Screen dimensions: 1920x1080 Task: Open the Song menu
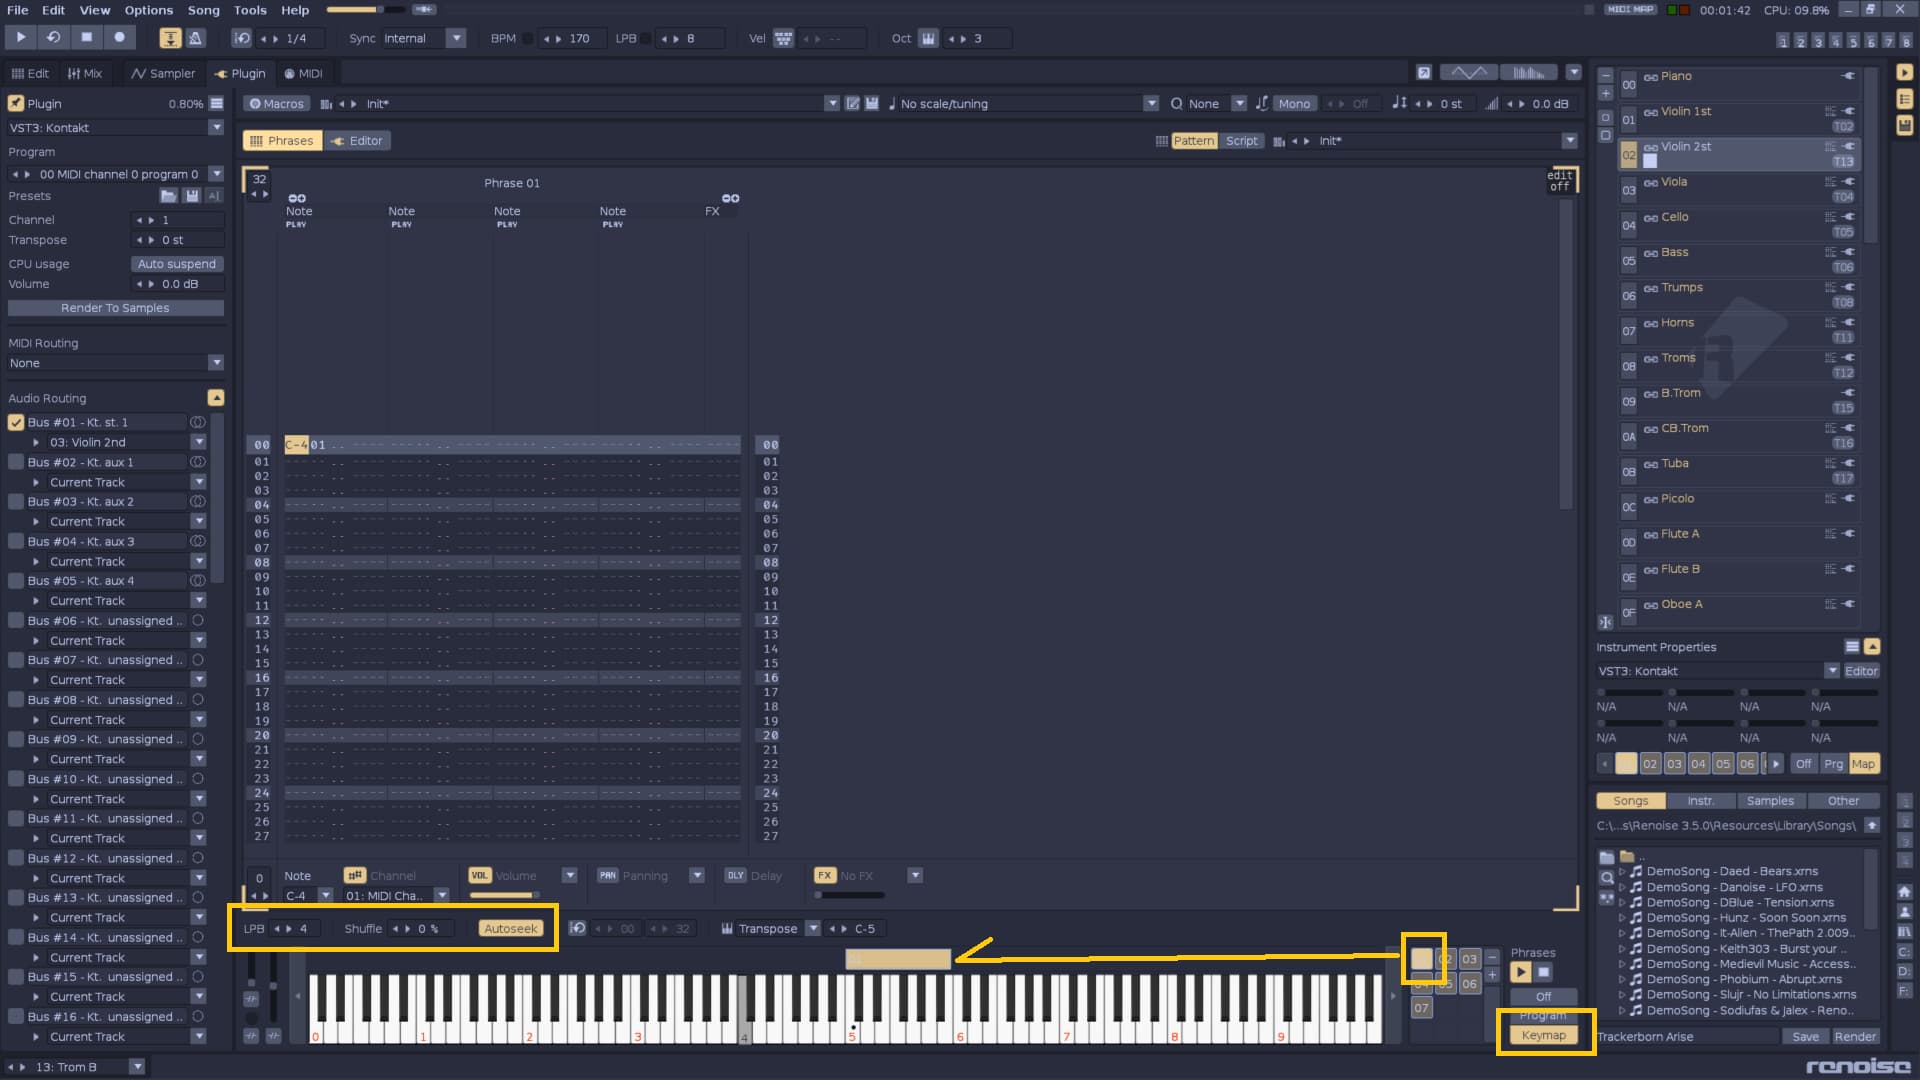pyautogui.click(x=203, y=10)
